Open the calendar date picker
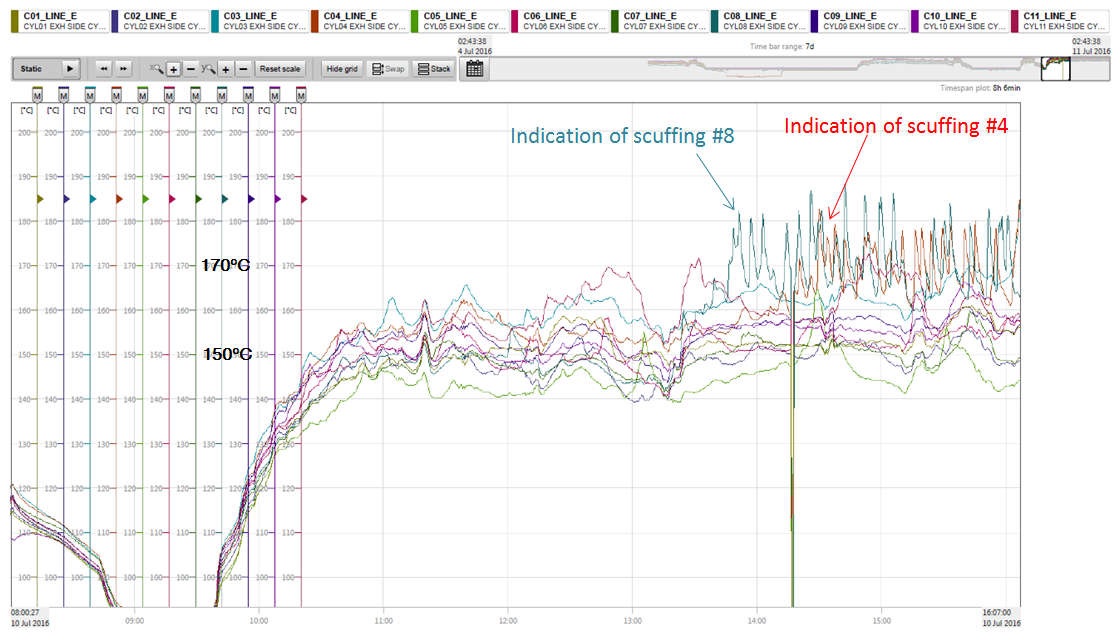The height and width of the screenshot is (642, 1120). tap(474, 69)
